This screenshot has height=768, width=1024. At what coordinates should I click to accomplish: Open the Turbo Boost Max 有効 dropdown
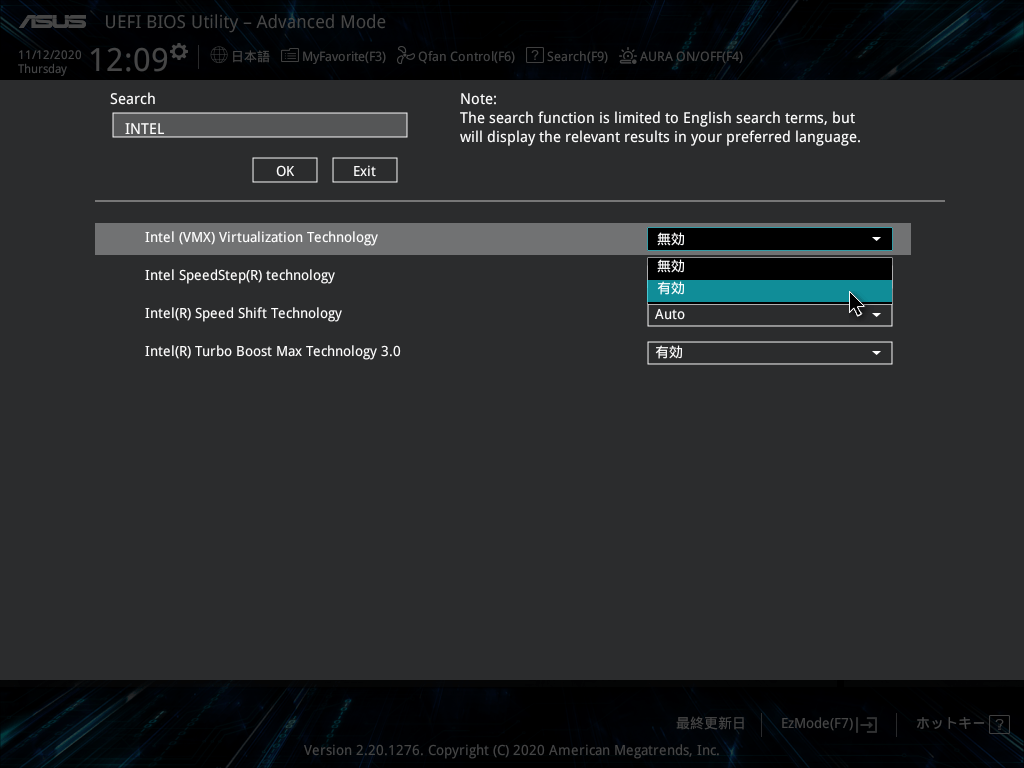769,353
